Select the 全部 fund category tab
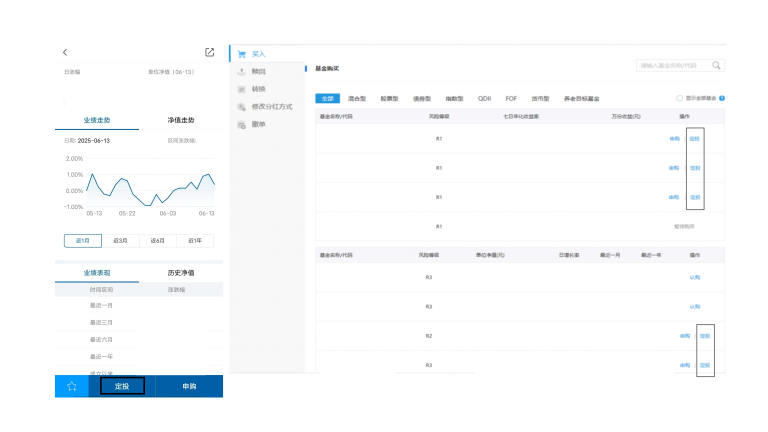Viewport: 768px width, 432px height. point(328,98)
